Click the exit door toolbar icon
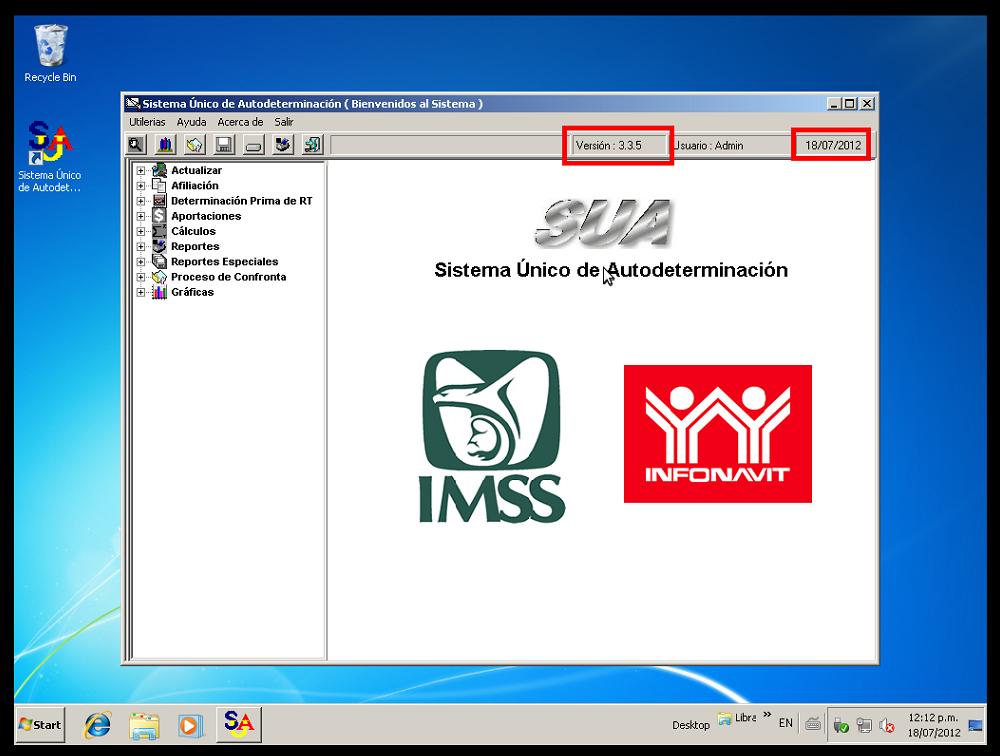Screen dimensions: 1000x756 click(311, 144)
